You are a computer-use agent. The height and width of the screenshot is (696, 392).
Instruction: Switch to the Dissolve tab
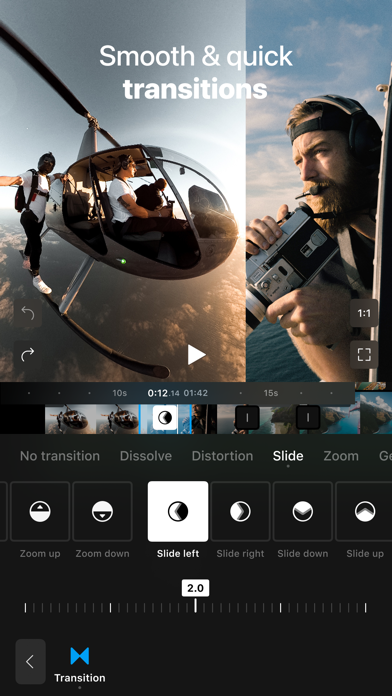point(146,456)
